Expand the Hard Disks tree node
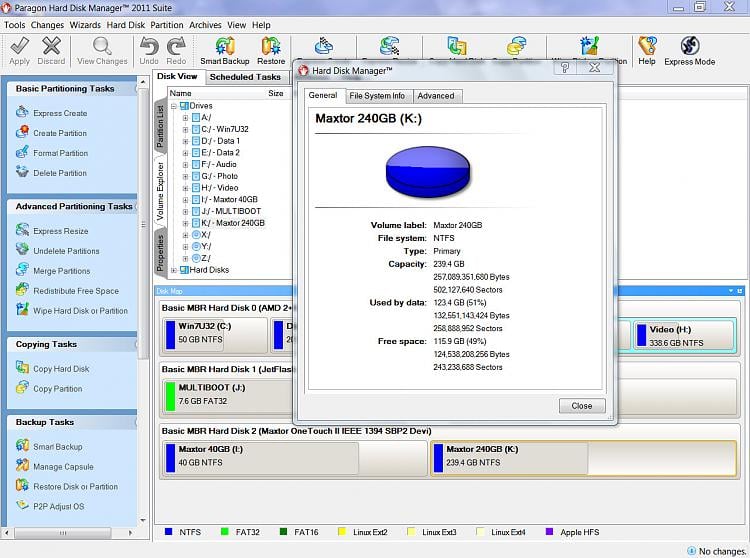Image resolution: width=750 pixels, height=558 pixels. 174,270
